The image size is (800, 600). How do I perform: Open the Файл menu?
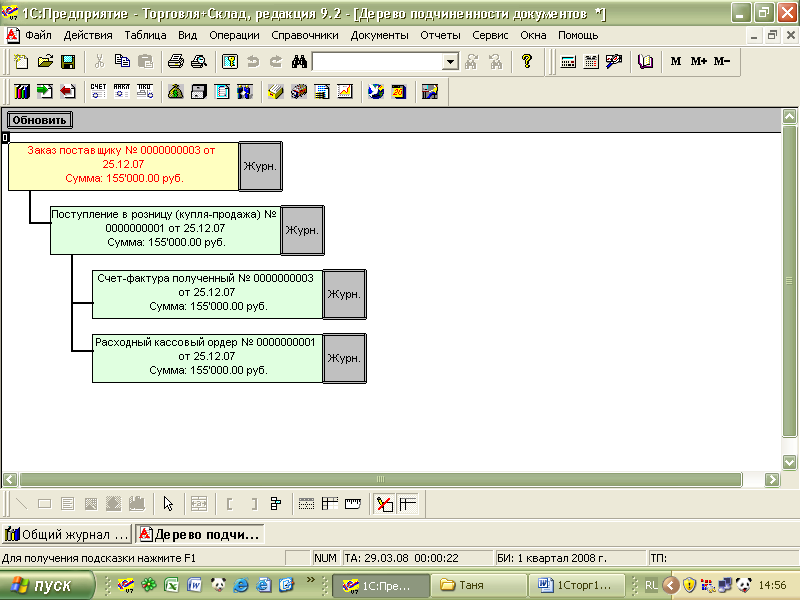coord(38,35)
